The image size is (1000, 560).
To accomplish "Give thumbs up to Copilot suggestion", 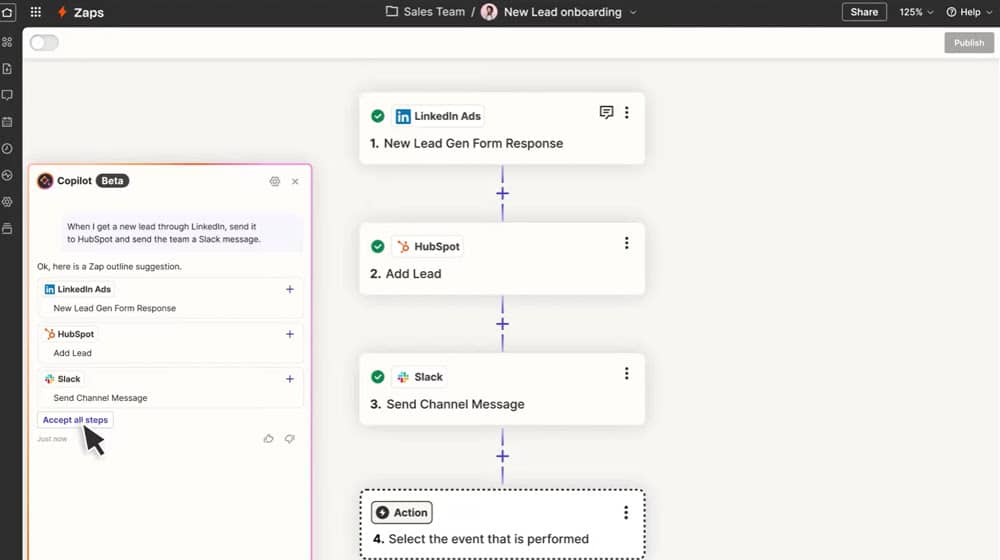I will point(268,439).
